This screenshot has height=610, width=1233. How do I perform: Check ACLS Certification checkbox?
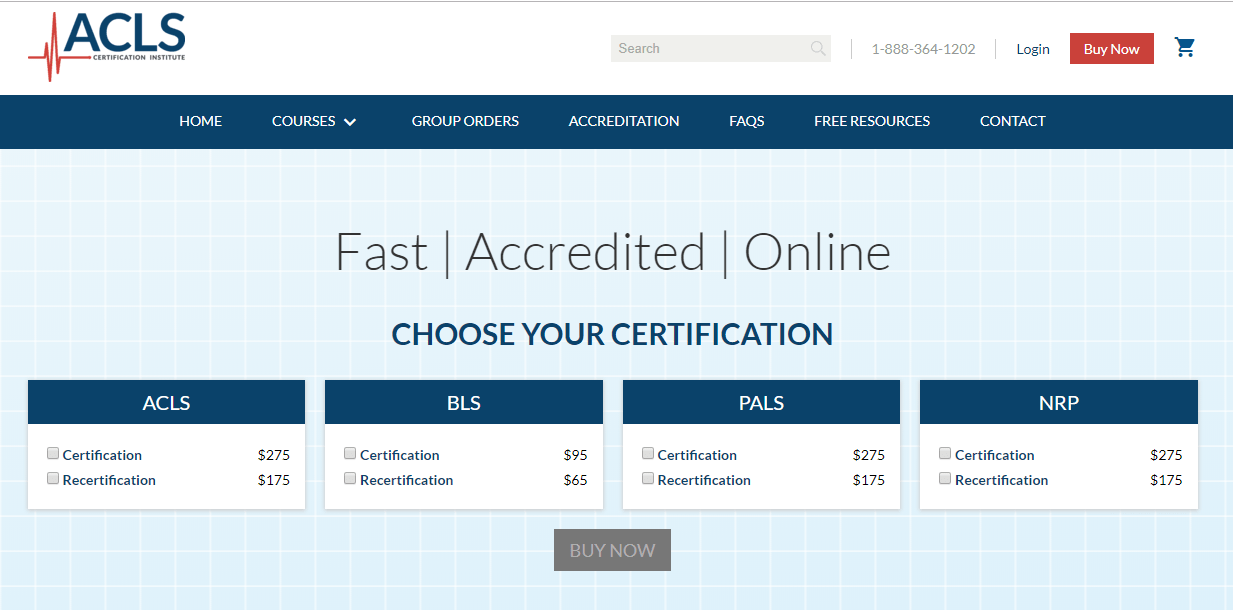point(53,453)
